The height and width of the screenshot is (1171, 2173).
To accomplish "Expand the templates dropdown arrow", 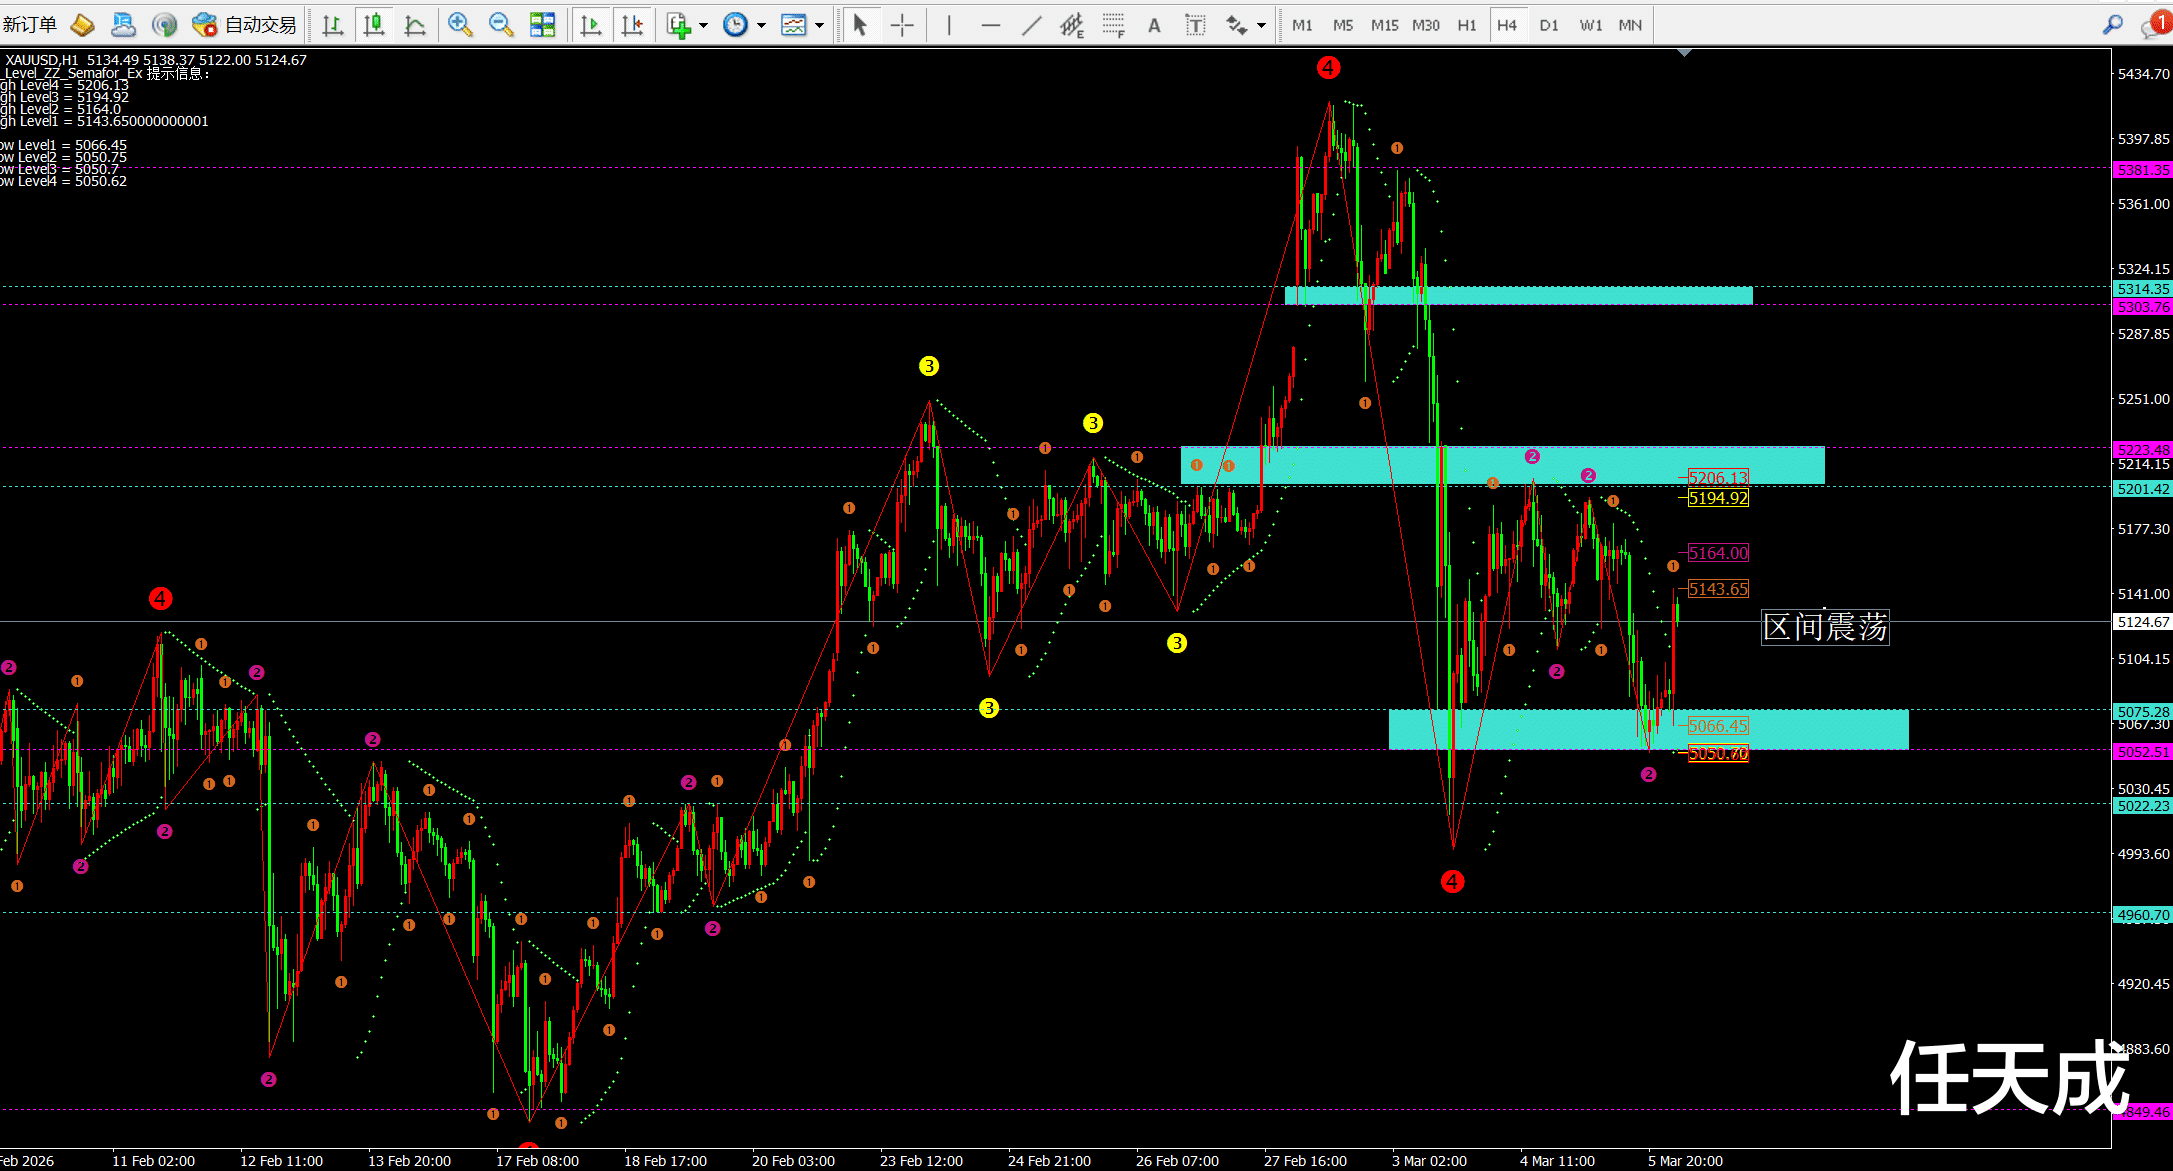I will (820, 25).
